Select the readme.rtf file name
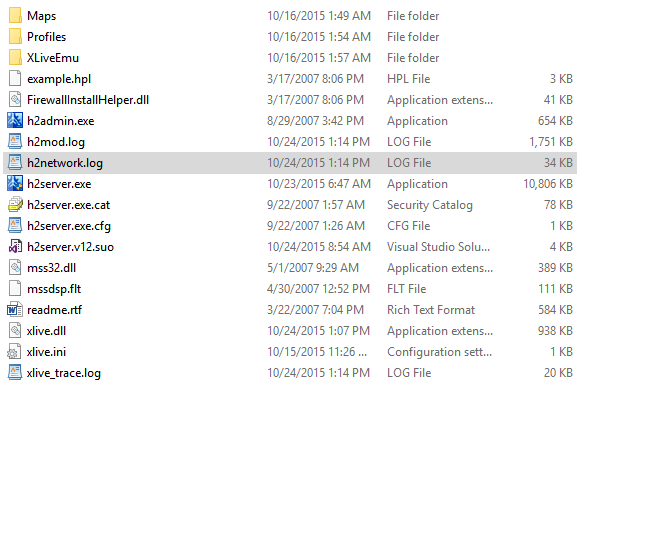This screenshot has height=542, width=659. [55, 310]
